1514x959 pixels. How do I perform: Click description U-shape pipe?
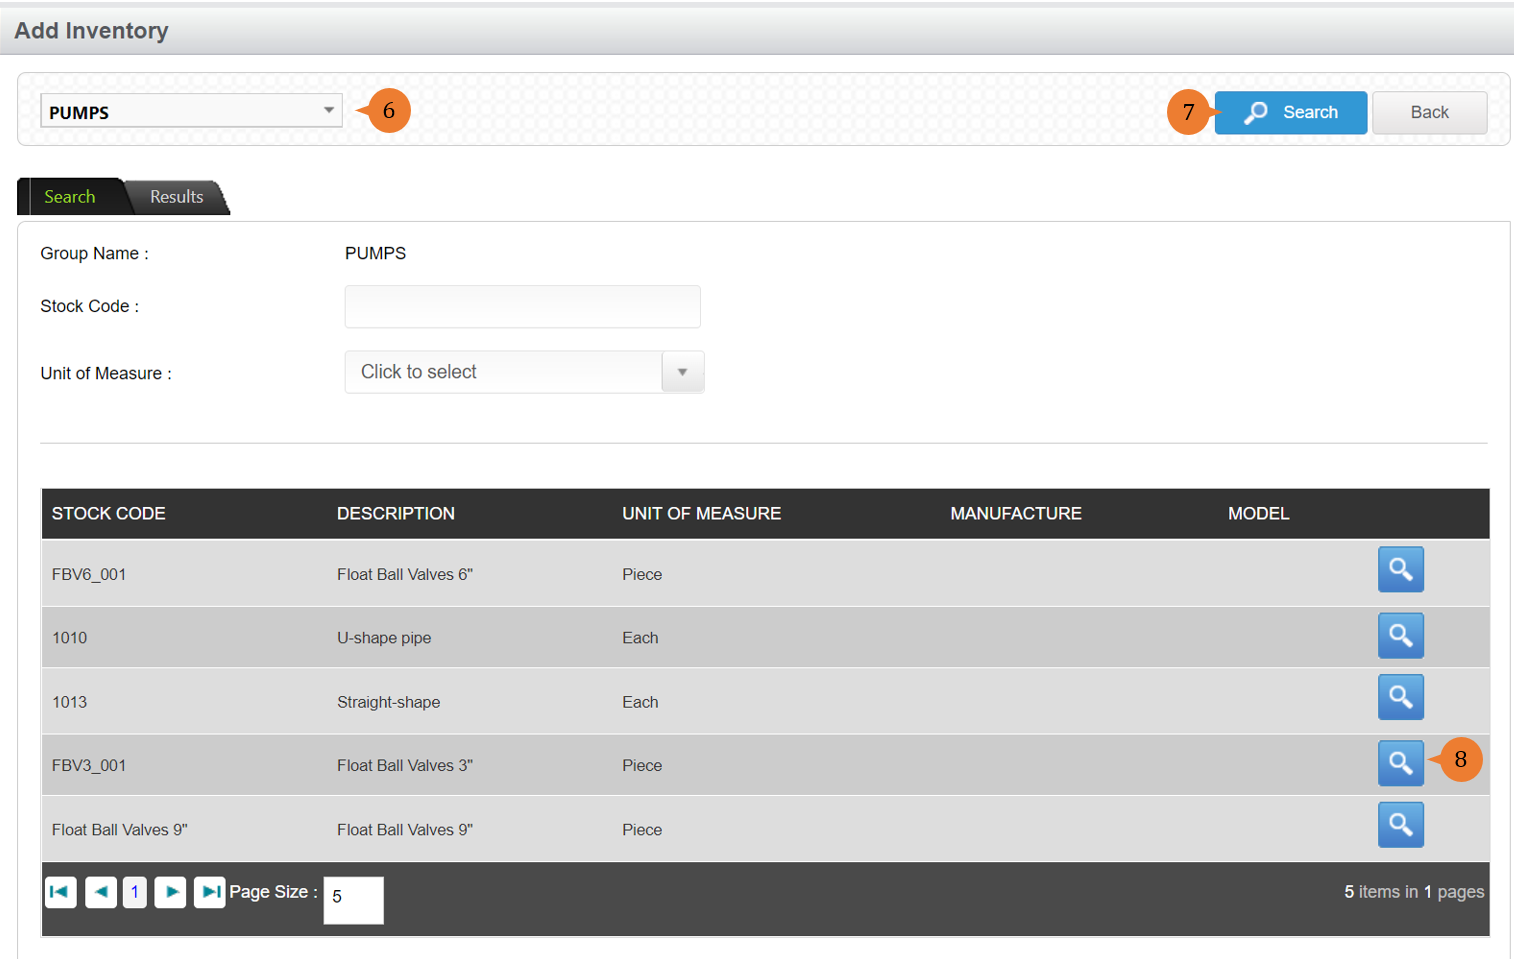click(384, 638)
